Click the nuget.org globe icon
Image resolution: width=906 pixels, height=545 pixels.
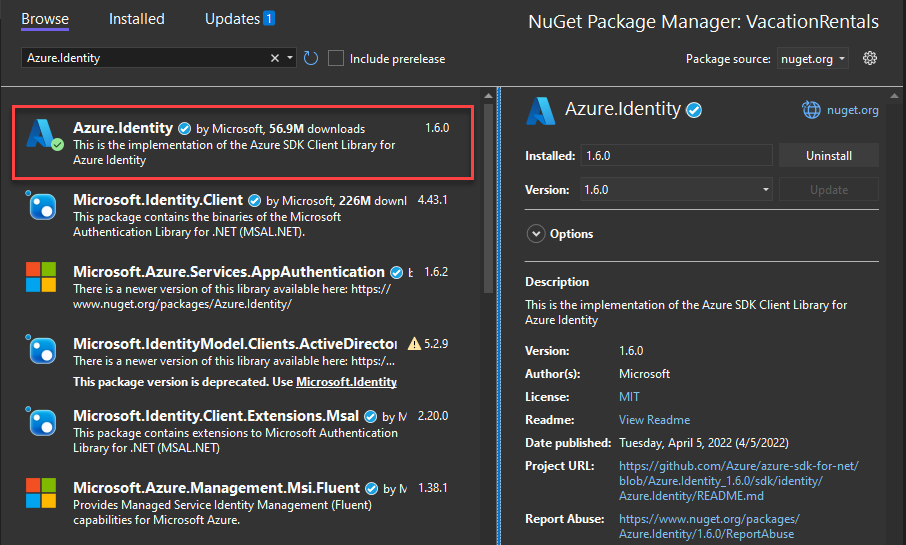(x=812, y=110)
